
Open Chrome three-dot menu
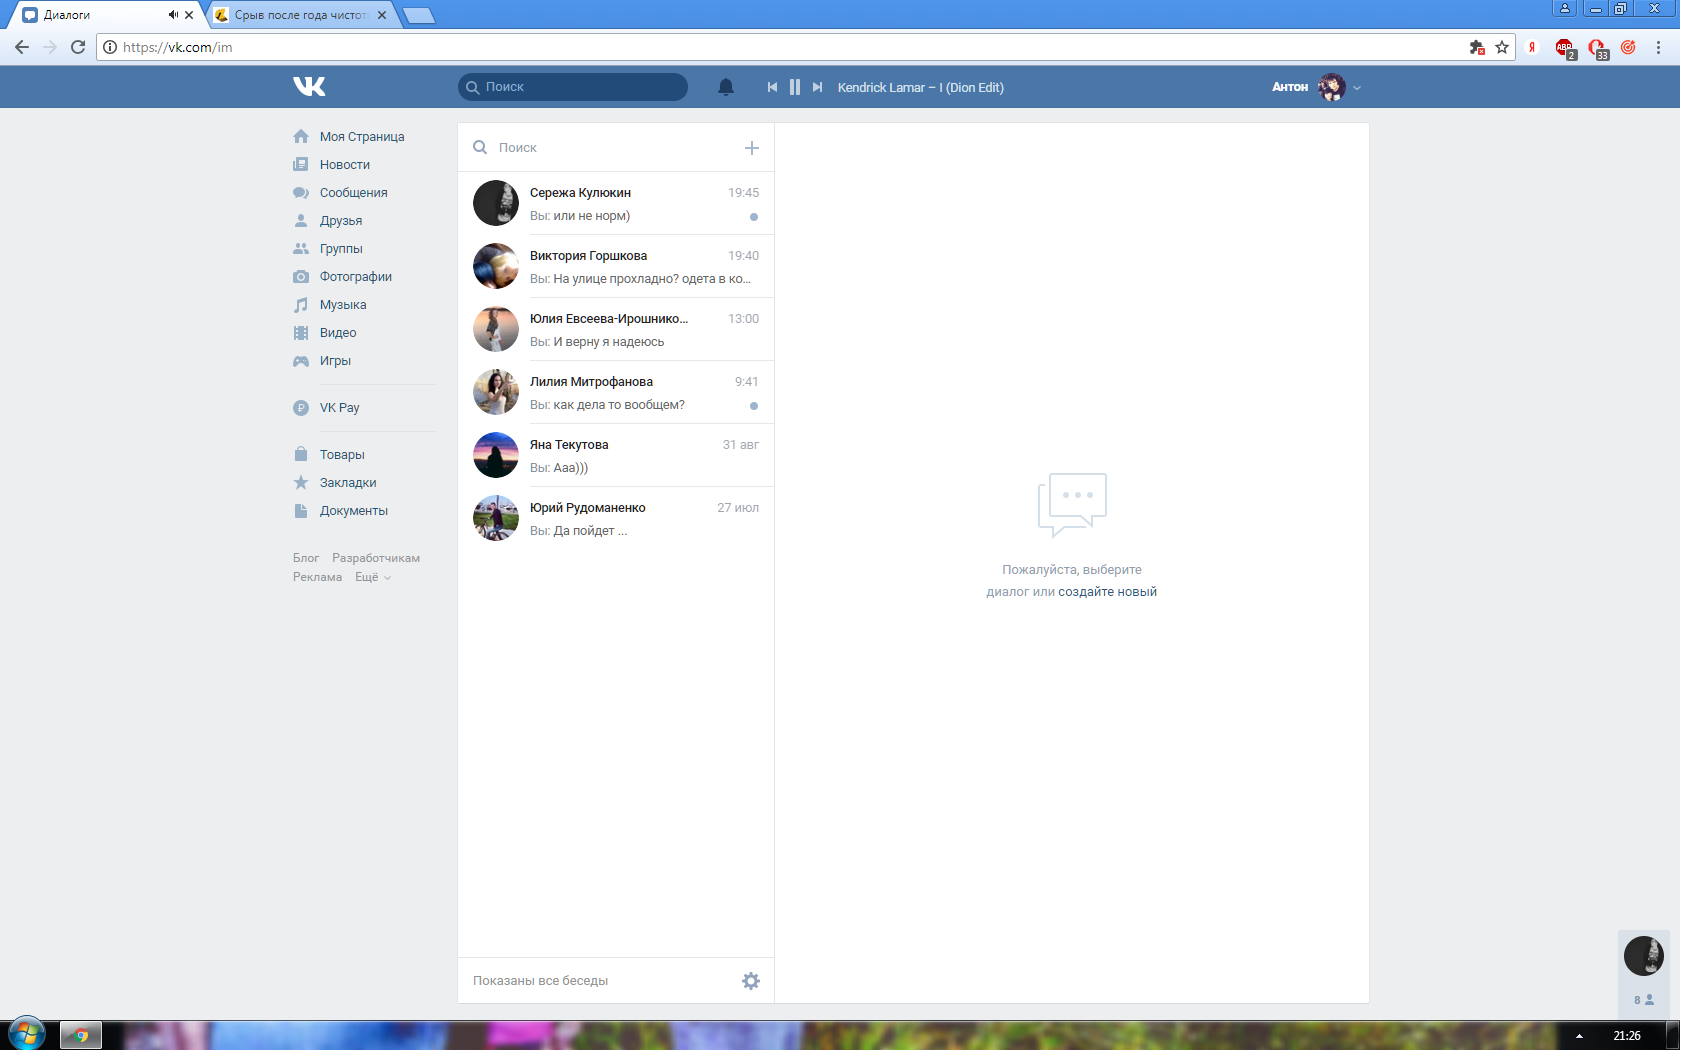[x=1658, y=47]
